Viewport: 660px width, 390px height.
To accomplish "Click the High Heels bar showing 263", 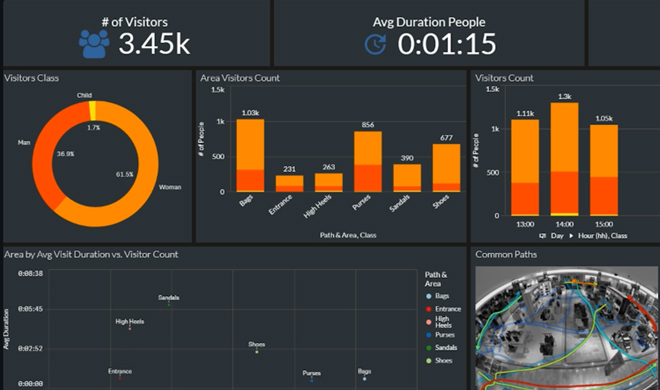I will pos(329,183).
